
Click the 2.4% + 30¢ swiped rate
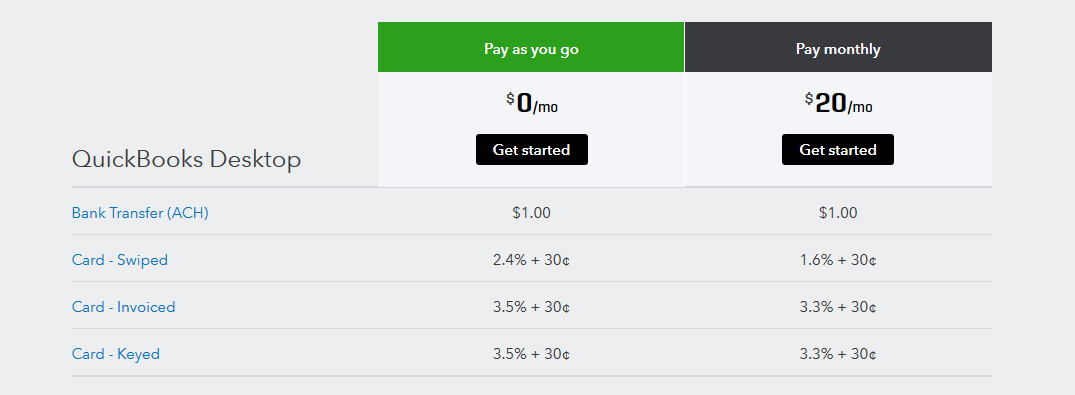531,260
